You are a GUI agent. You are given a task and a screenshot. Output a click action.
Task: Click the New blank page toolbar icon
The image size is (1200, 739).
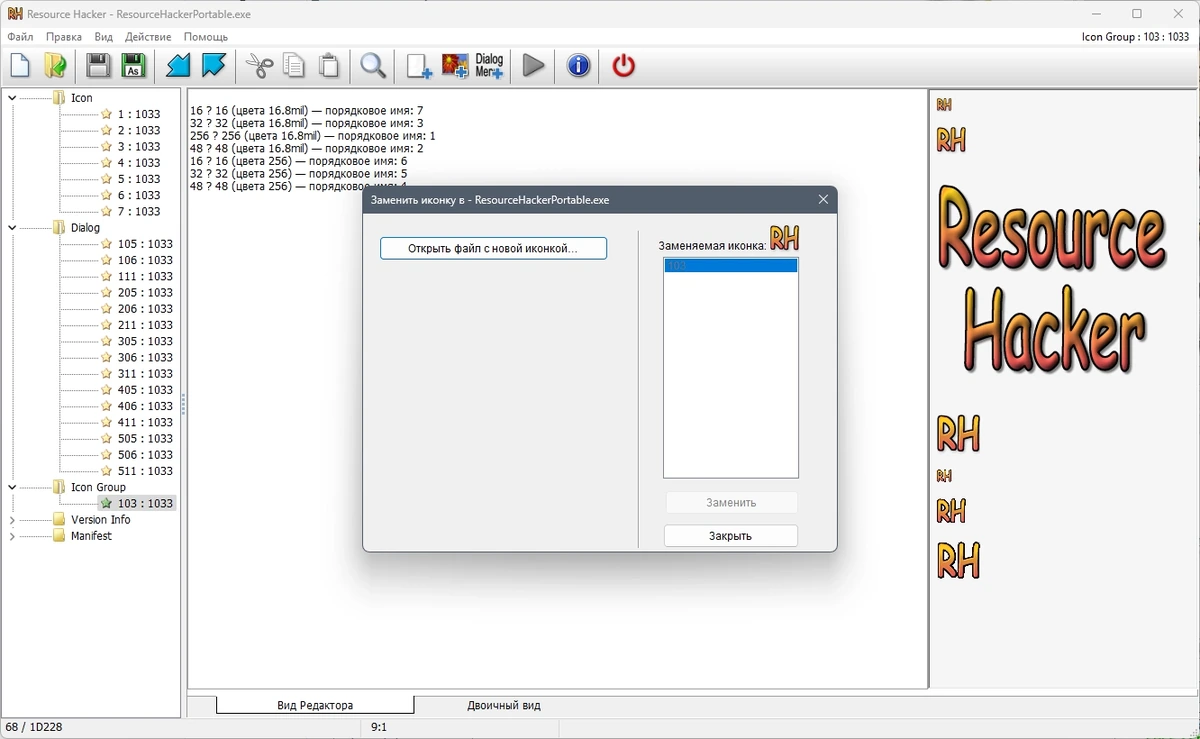coord(20,66)
